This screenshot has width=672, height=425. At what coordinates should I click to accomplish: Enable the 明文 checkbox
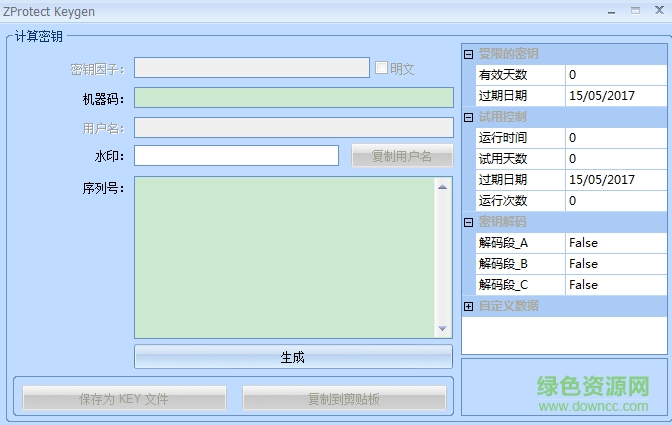click(x=381, y=68)
